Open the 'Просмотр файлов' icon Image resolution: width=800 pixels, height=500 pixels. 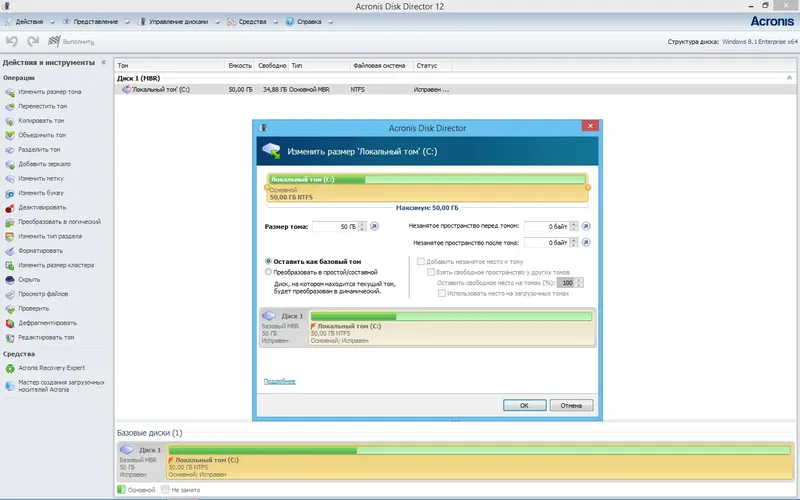point(10,294)
